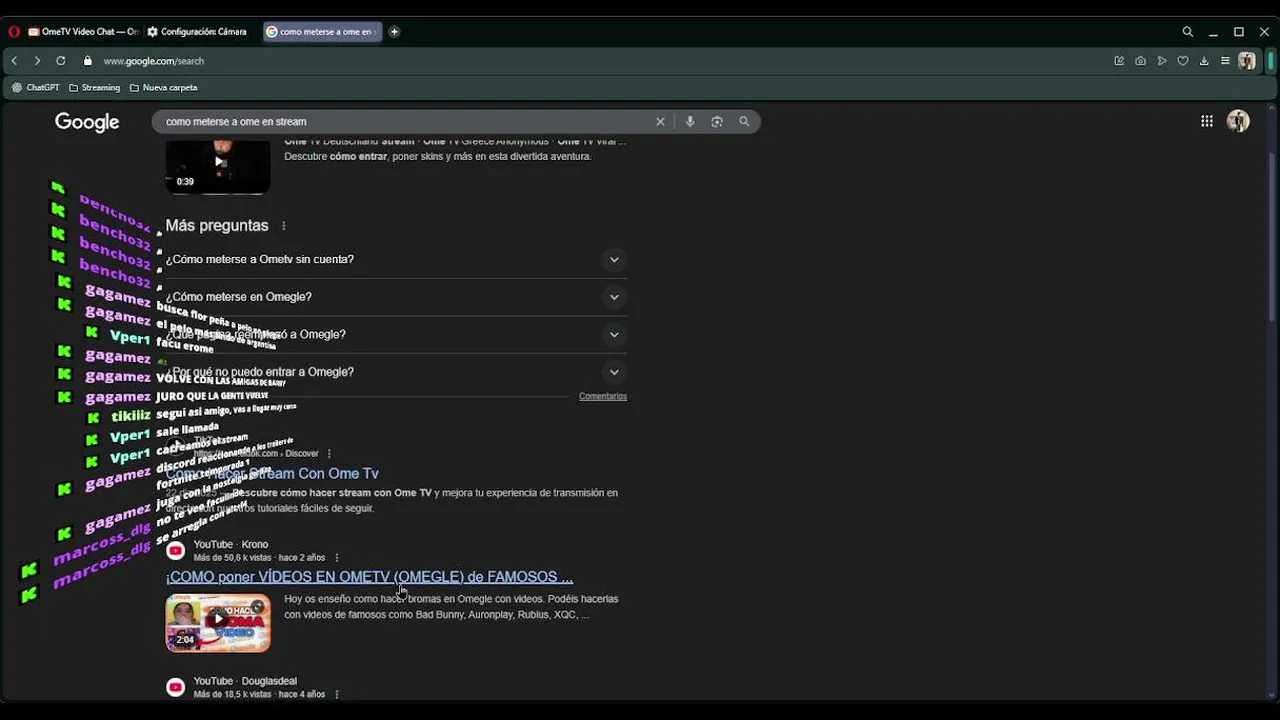Open the Google account avatar
Screen dimensions: 1280x720
[1238, 121]
